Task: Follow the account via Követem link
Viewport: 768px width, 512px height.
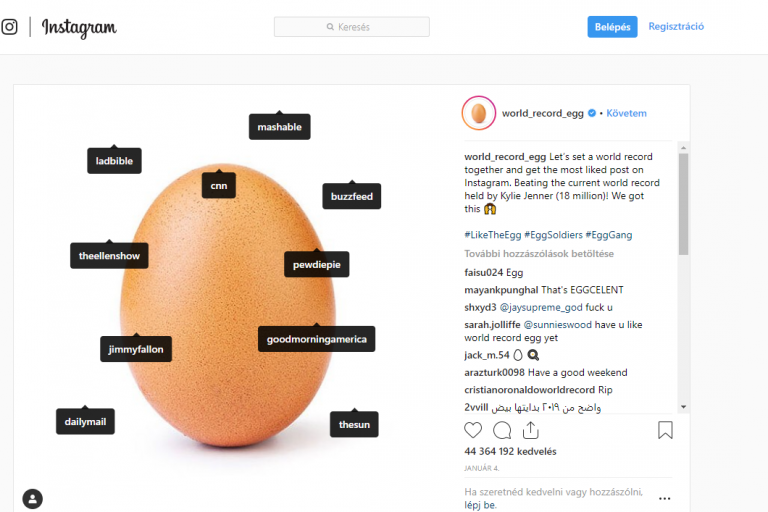Action: click(x=626, y=114)
